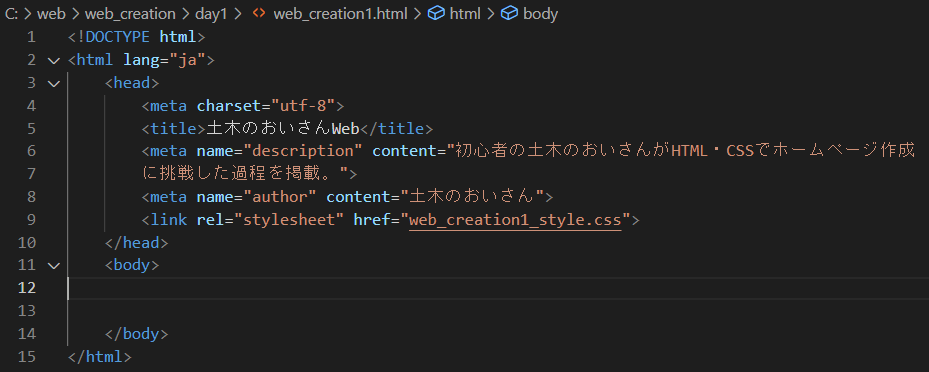Click the closing </html> tag

100,357
